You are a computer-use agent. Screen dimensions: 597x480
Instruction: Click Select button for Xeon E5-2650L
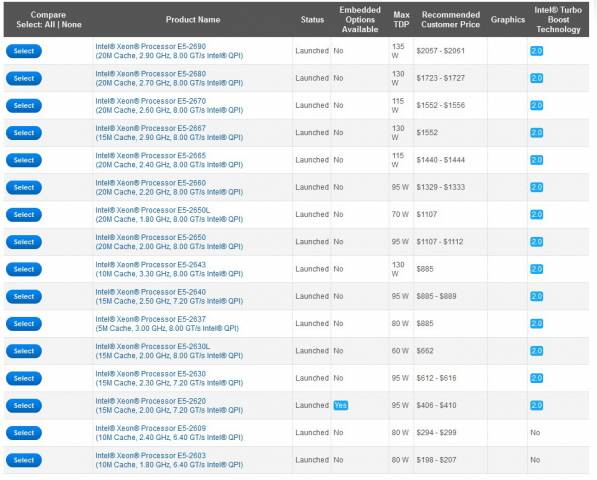click(x=24, y=215)
